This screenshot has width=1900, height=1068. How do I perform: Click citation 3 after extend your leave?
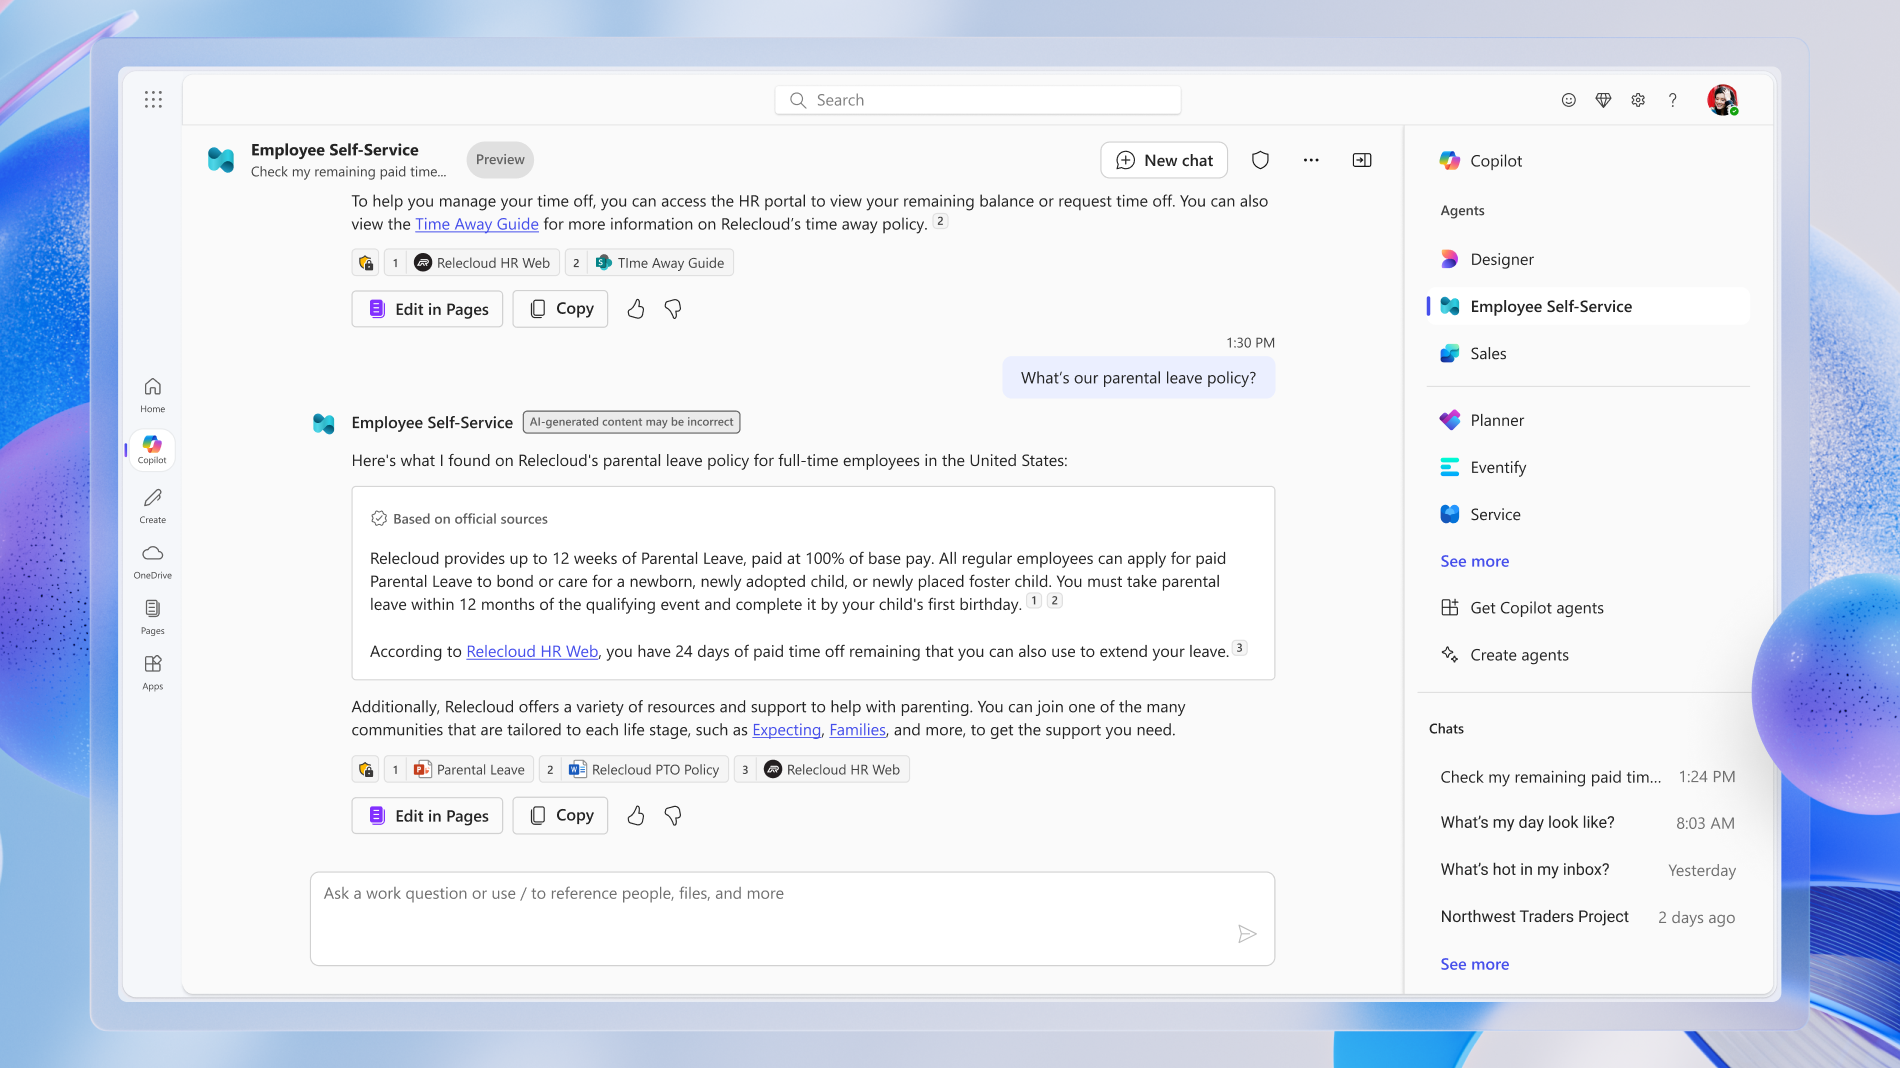click(1239, 648)
